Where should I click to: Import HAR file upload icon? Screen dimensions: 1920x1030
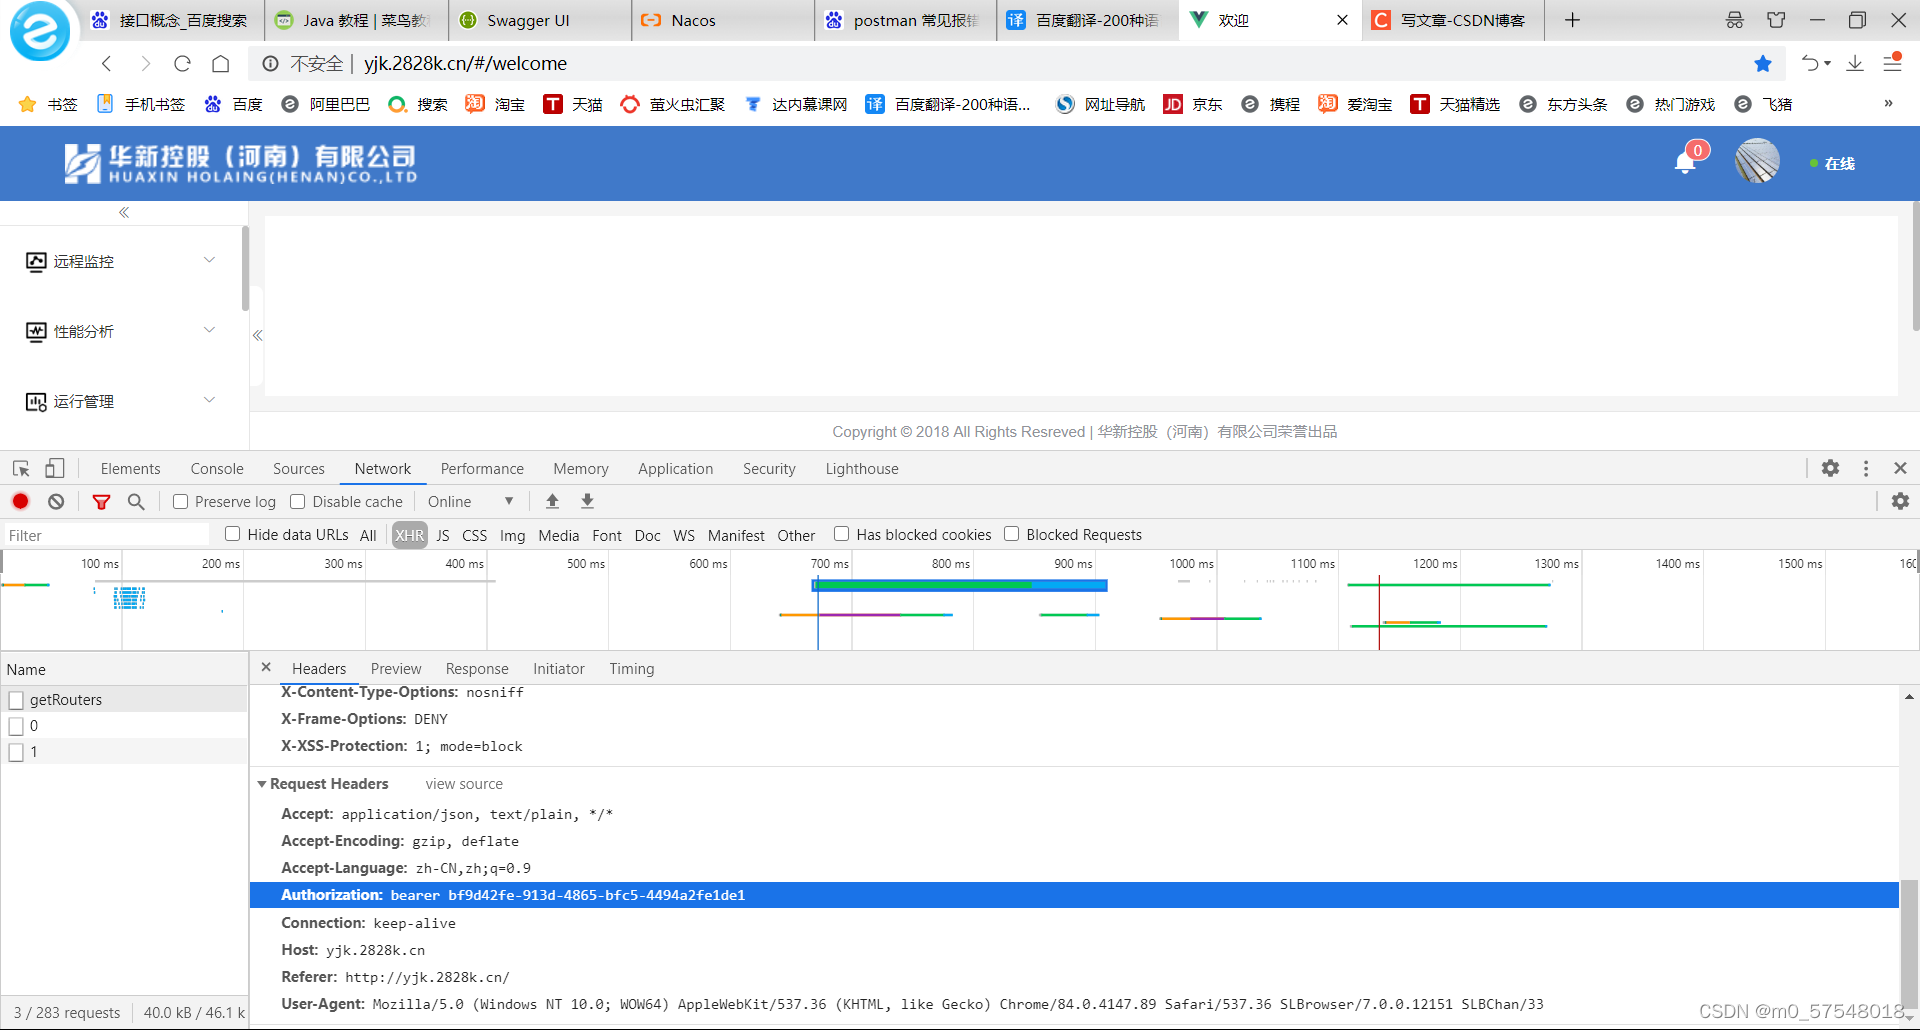pos(552,501)
